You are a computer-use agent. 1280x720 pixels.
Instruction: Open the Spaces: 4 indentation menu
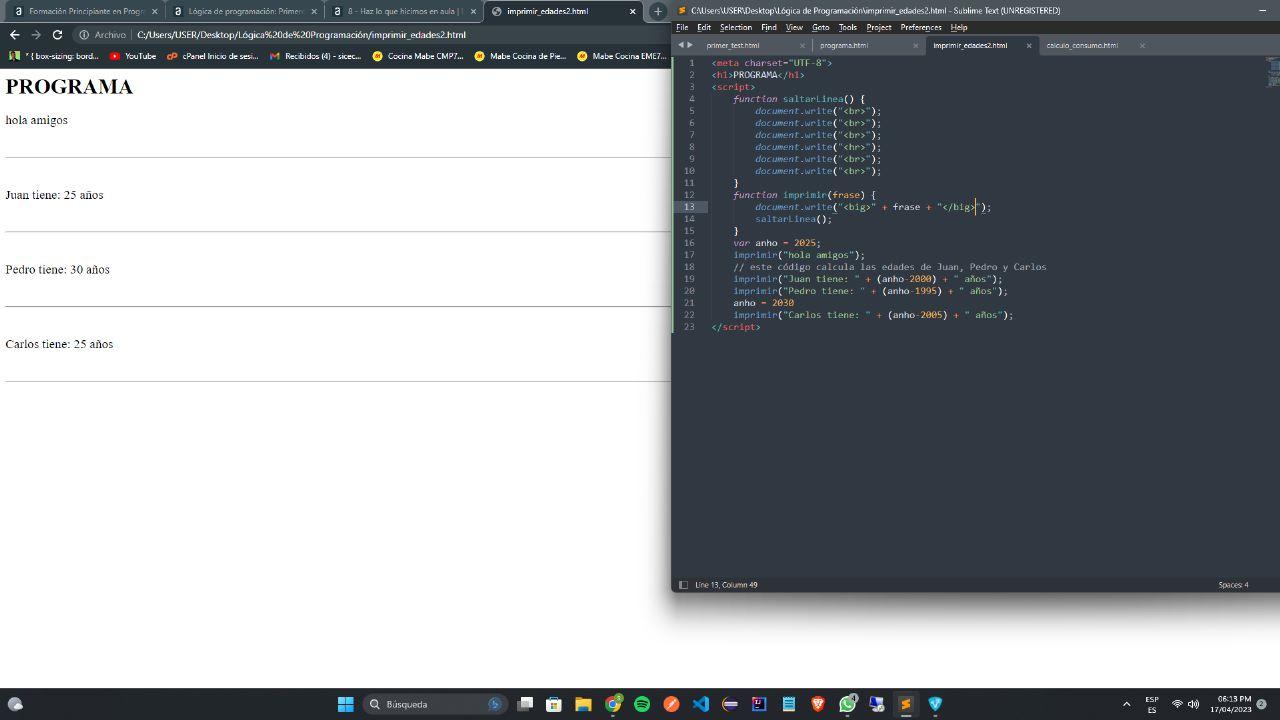tap(1233, 585)
